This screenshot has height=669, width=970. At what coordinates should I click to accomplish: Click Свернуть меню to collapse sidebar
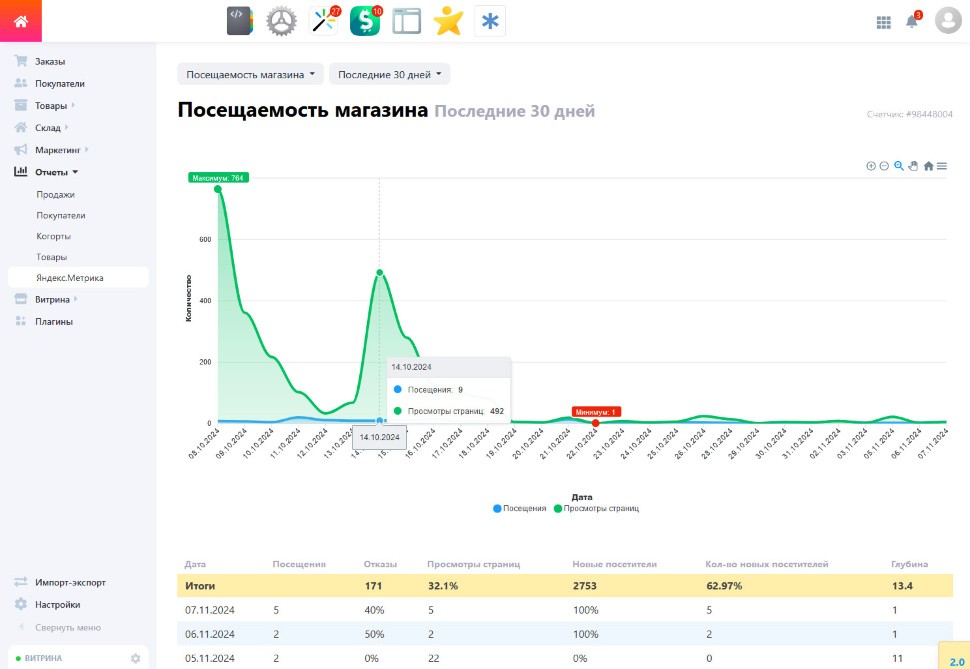[x=67, y=628]
